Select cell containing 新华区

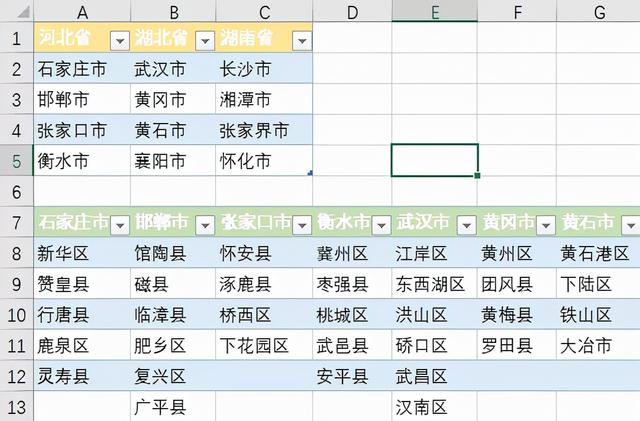82,253
